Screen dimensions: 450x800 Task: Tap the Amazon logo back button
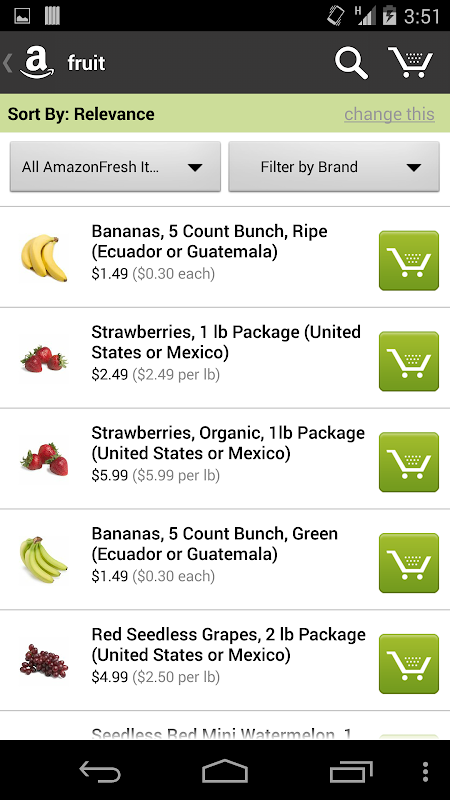30,62
